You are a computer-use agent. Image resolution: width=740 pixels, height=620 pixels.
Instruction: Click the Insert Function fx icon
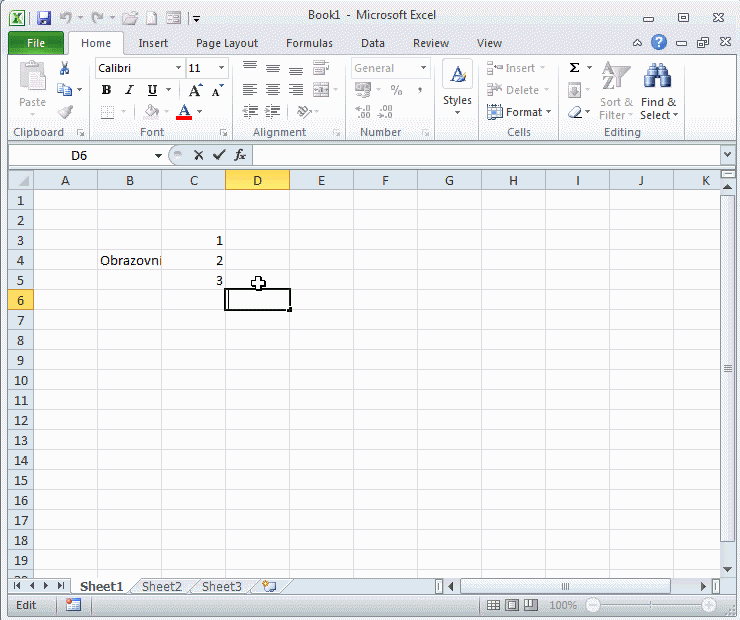tap(240, 155)
